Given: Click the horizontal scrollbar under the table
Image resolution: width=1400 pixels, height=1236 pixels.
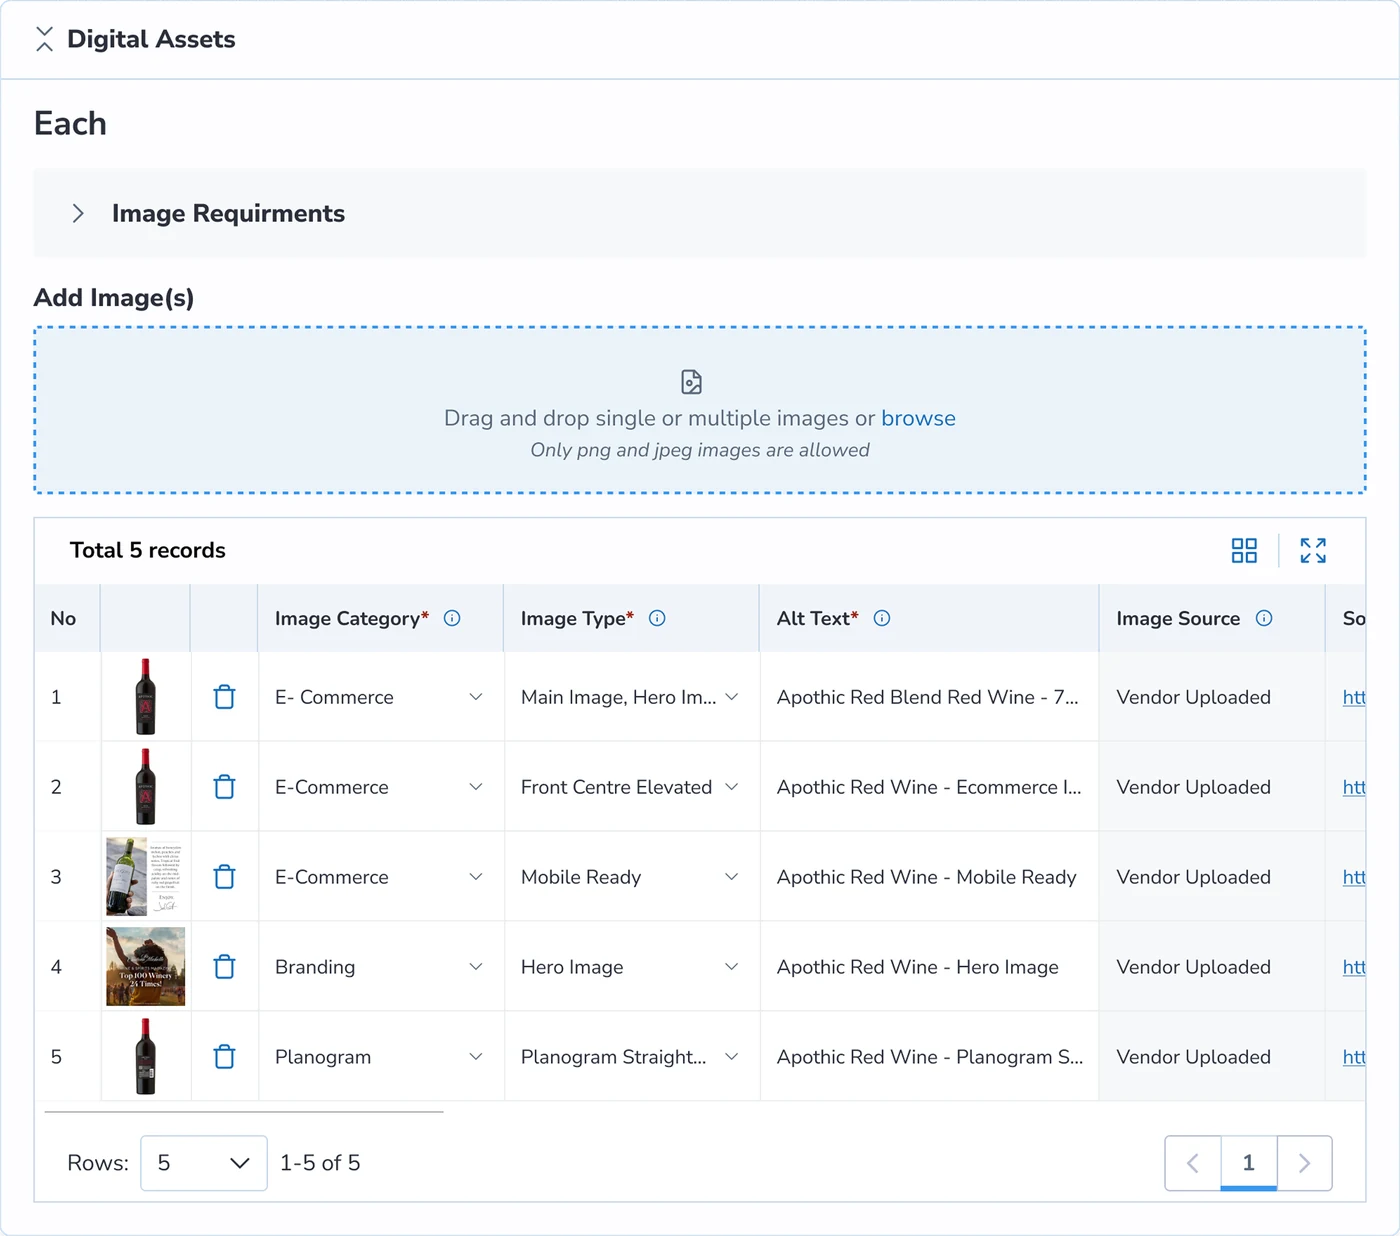Looking at the screenshot, I should tap(244, 1111).
